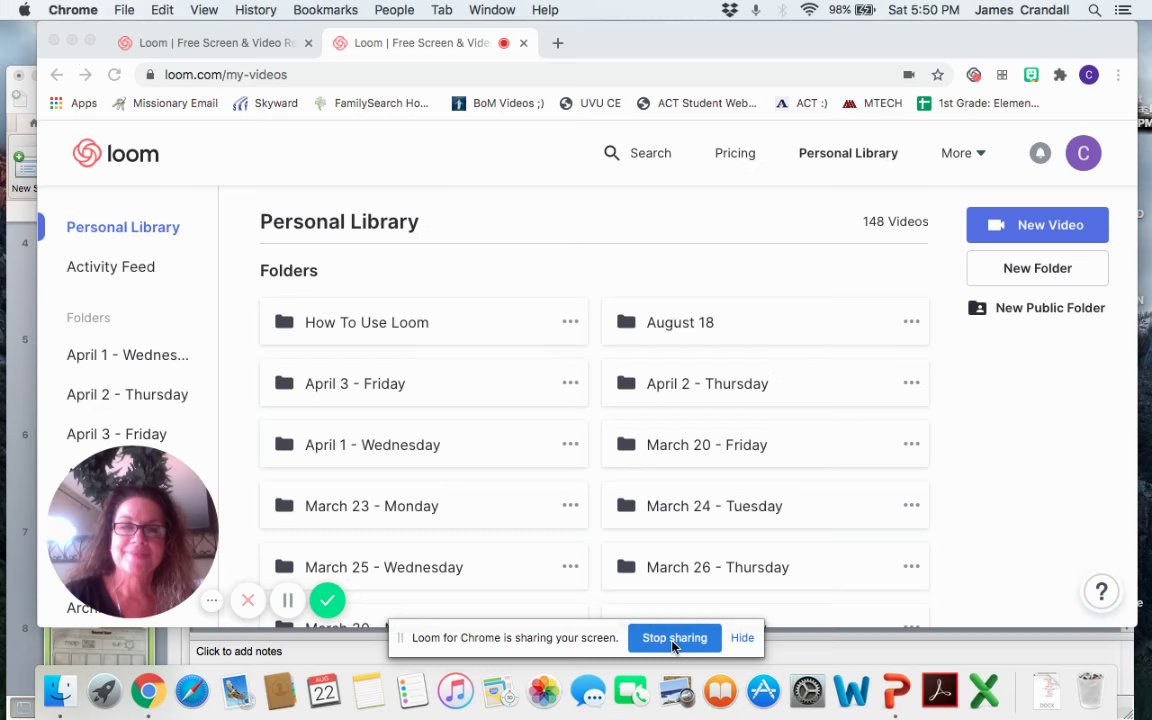Image resolution: width=1152 pixels, height=720 pixels.
Task: Open options for April 3 - Friday folder
Action: click(x=570, y=383)
